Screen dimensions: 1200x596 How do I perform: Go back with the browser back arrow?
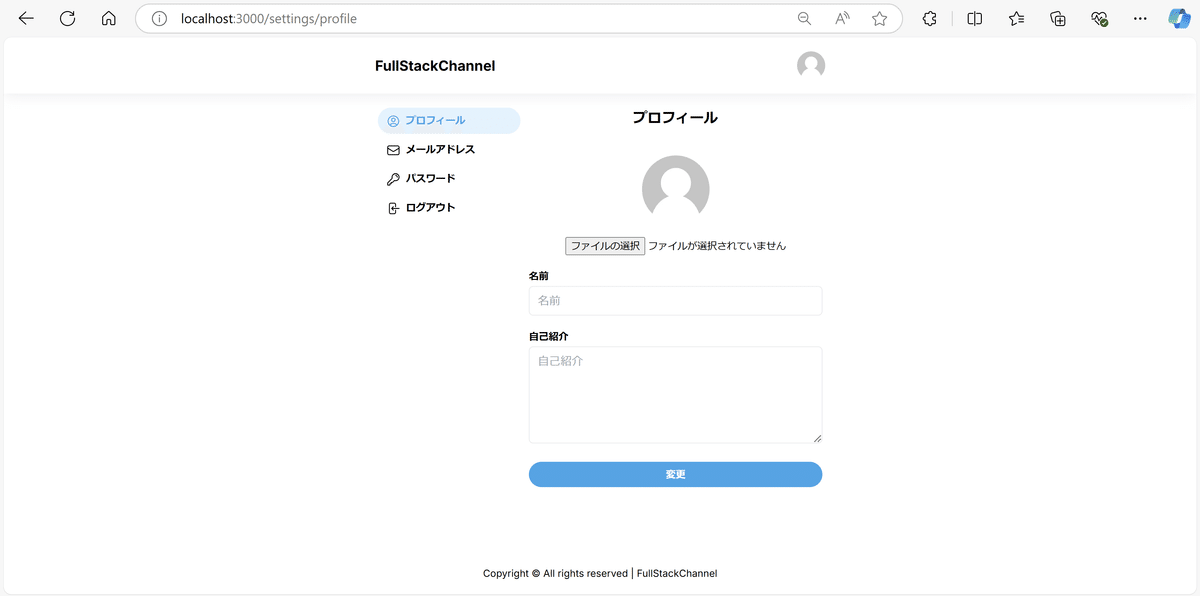26,18
